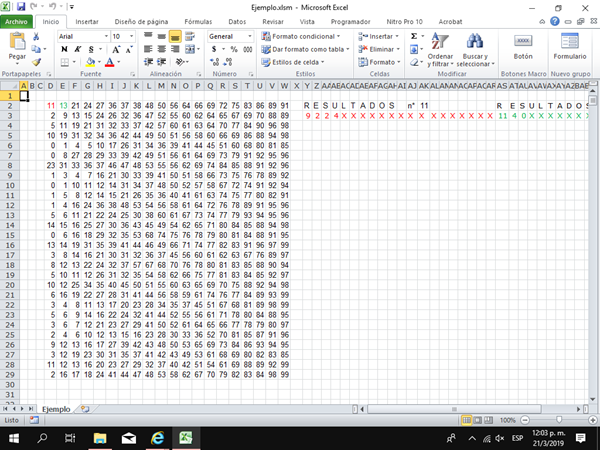Click the Cortar scissors icon

pyautogui.click(x=37, y=35)
